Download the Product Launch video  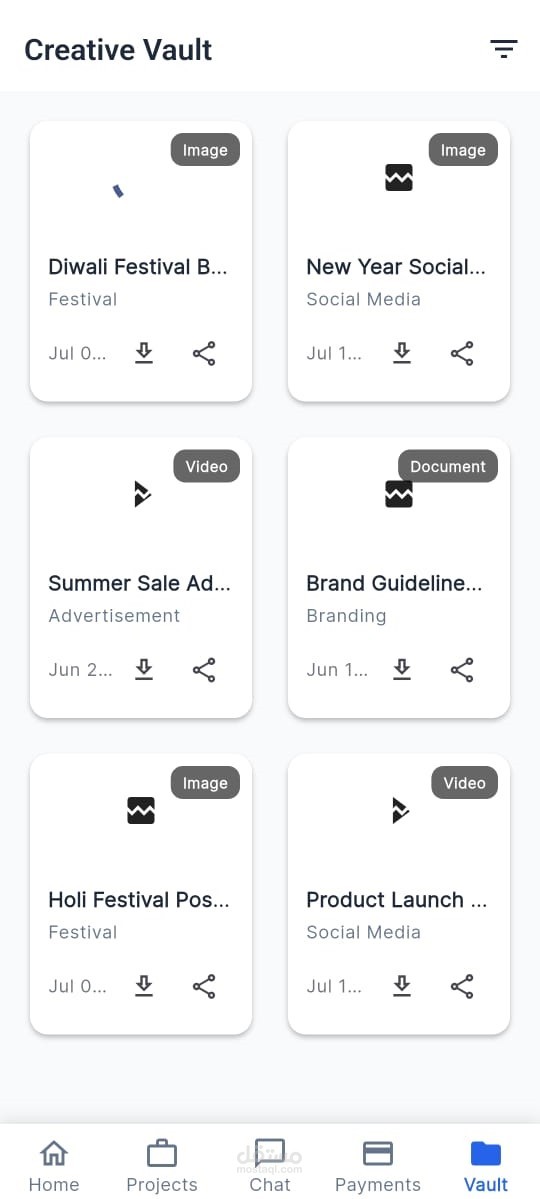tap(402, 986)
